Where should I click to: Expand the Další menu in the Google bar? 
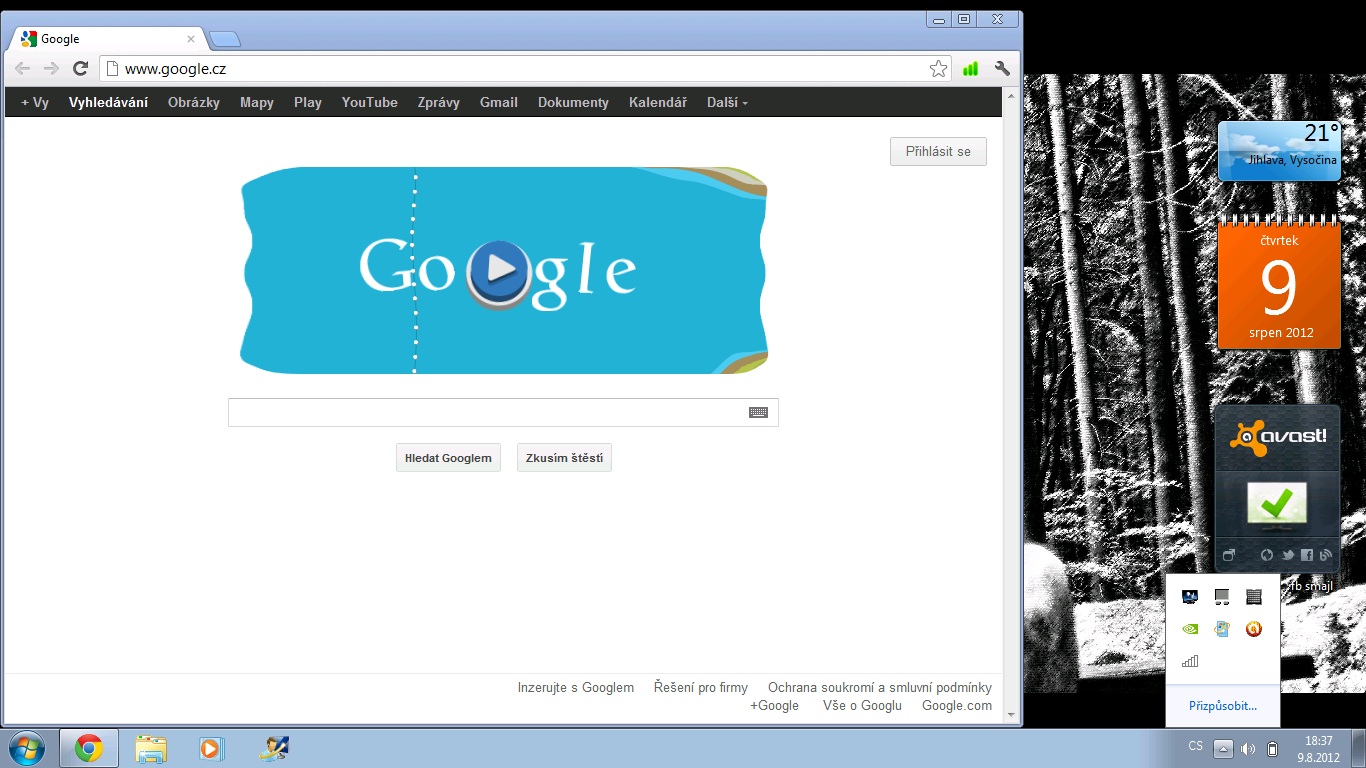click(727, 102)
